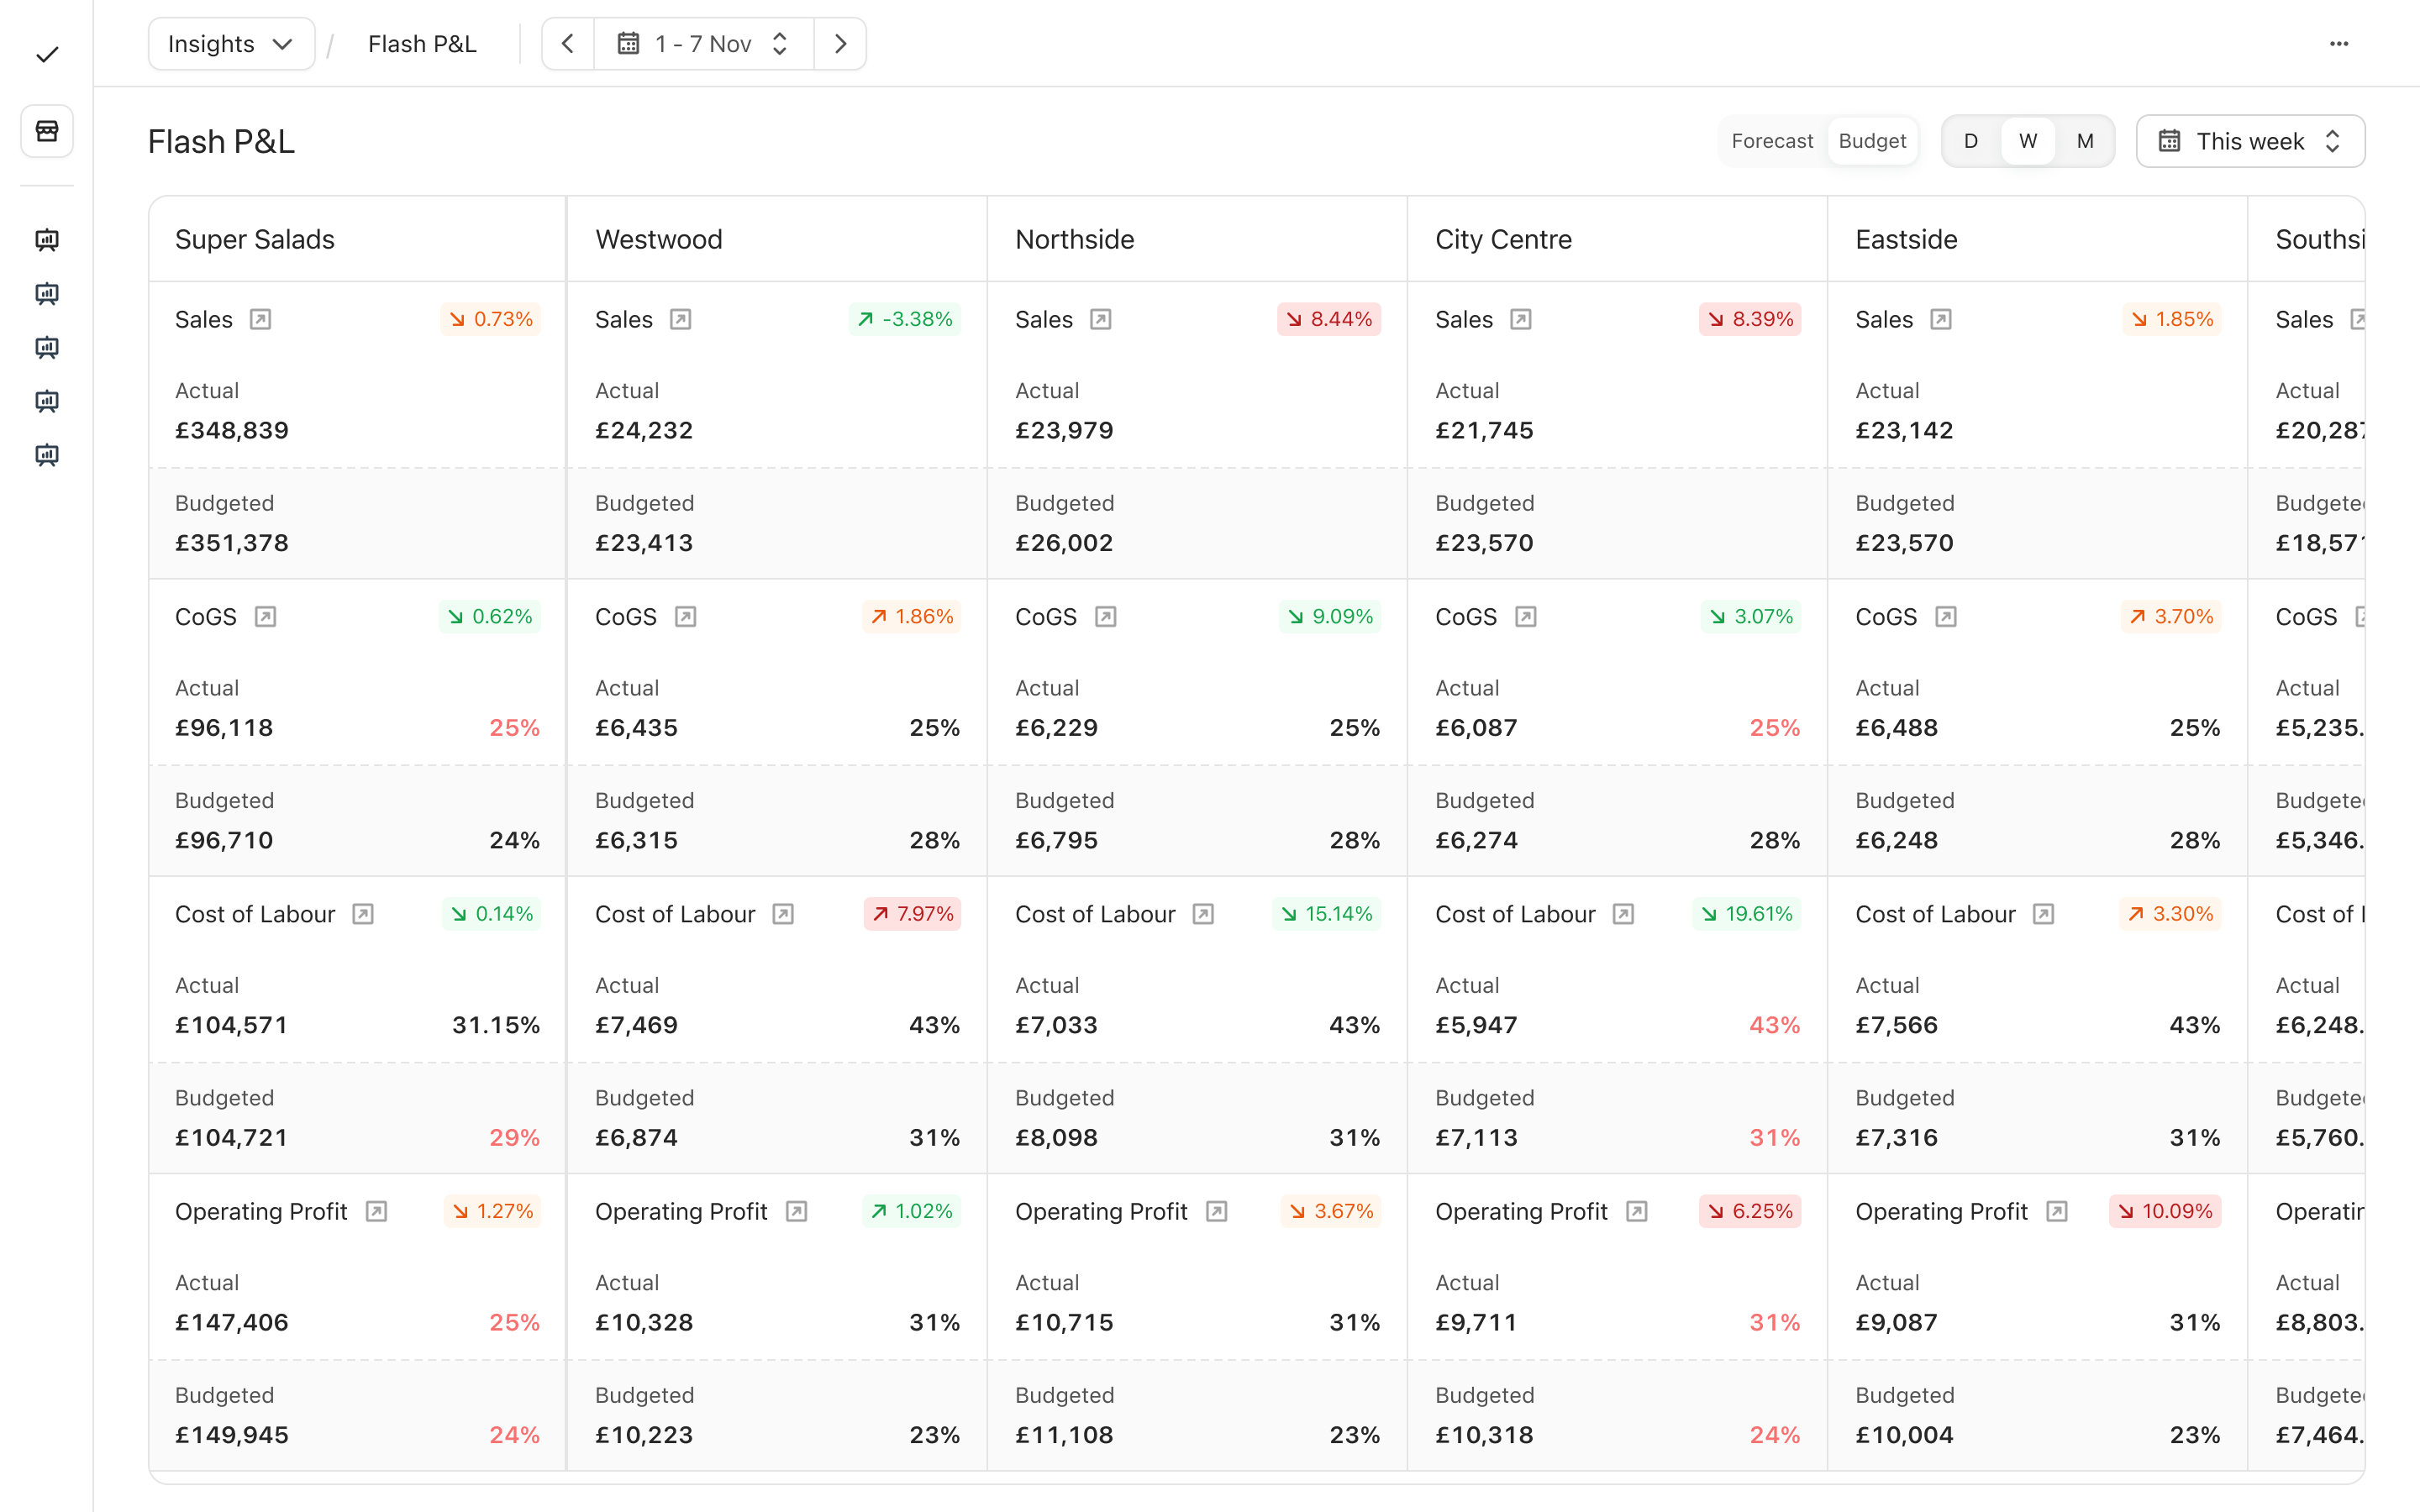
Task: Switch comparison to Budget
Action: point(1872,141)
